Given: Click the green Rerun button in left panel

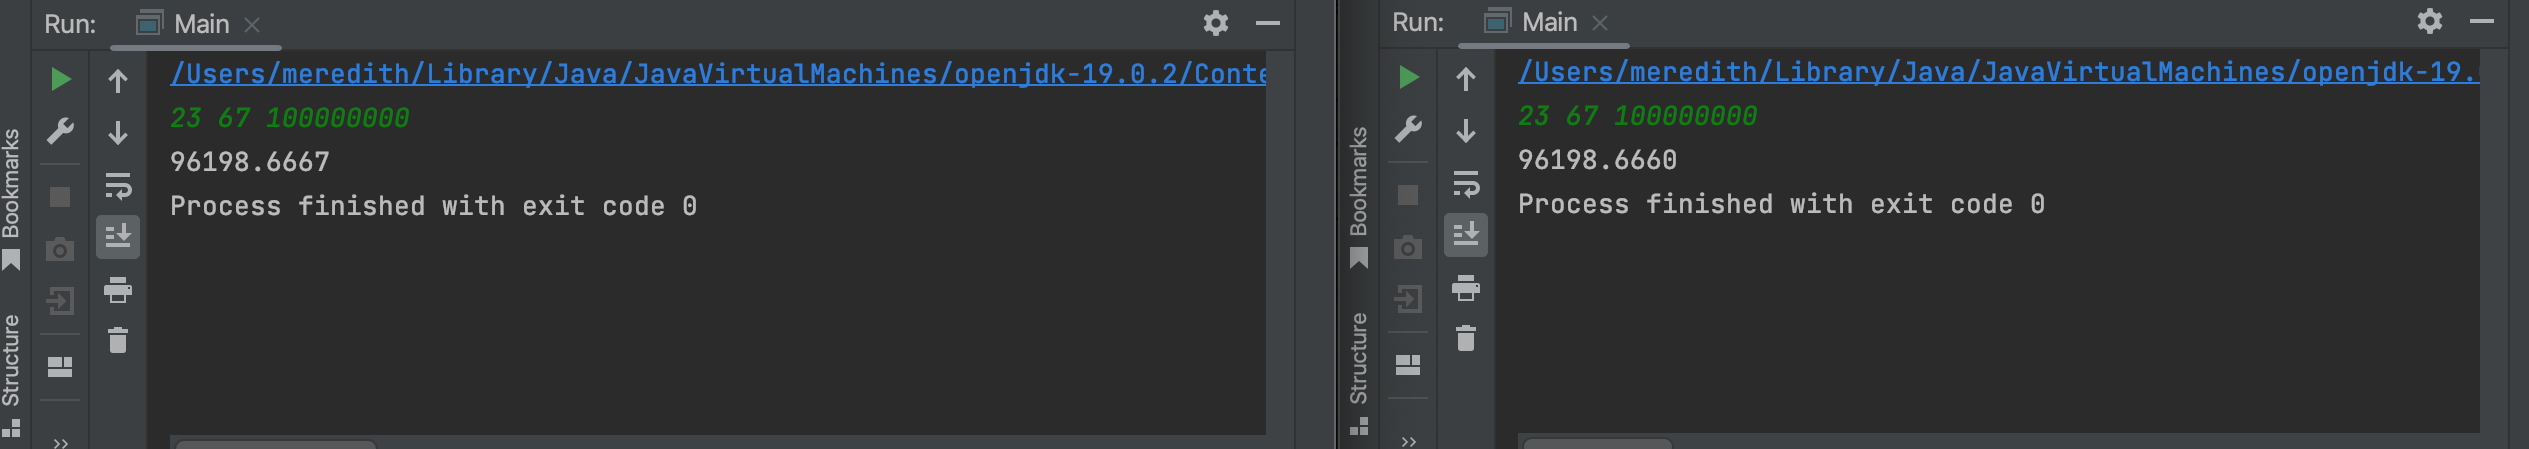Looking at the screenshot, I should [x=60, y=79].
